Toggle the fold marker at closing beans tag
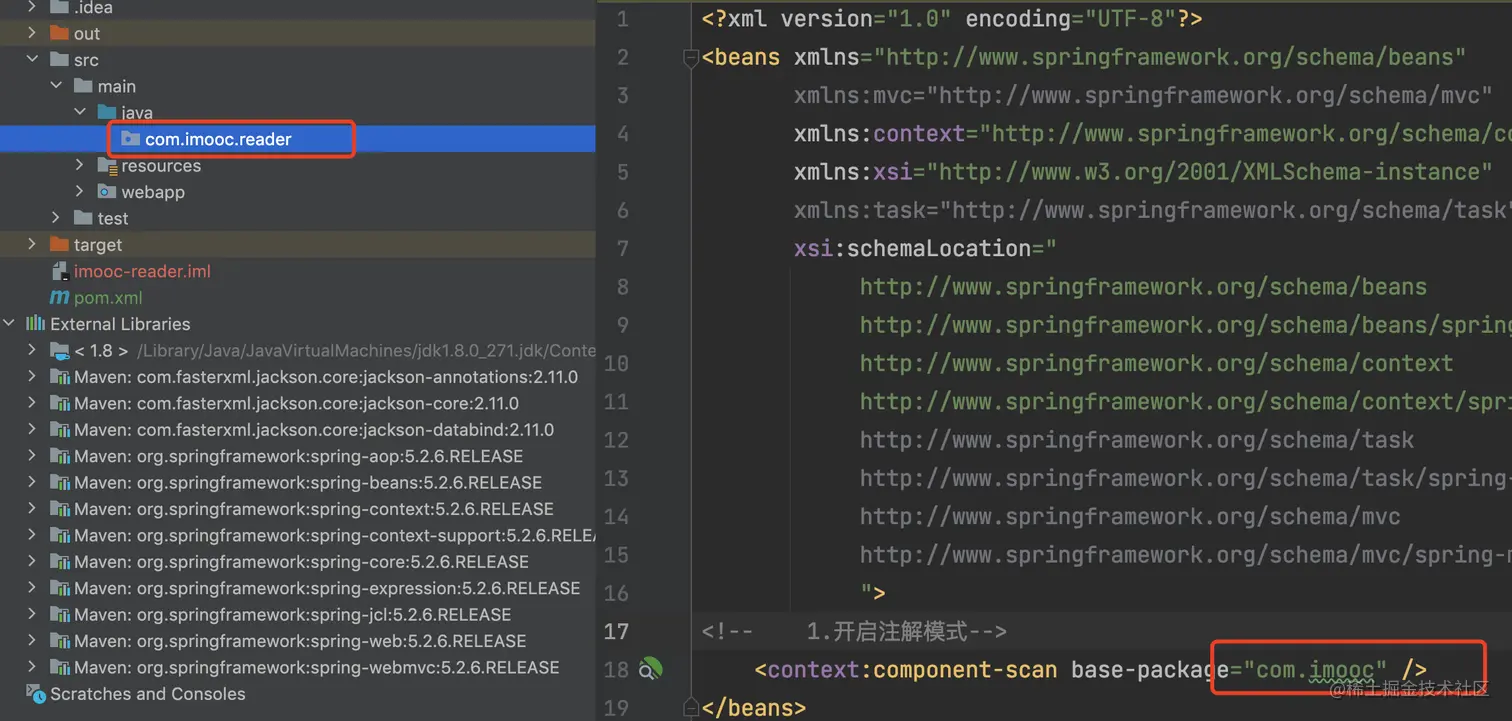 point(690,705)
